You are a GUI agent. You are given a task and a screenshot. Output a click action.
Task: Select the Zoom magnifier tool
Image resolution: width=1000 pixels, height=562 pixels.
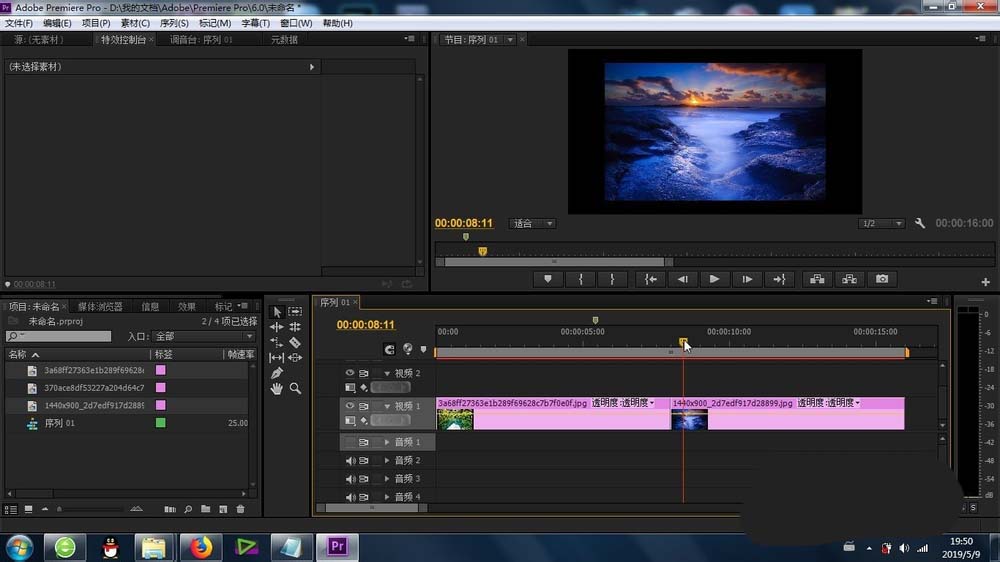(295, 388)
